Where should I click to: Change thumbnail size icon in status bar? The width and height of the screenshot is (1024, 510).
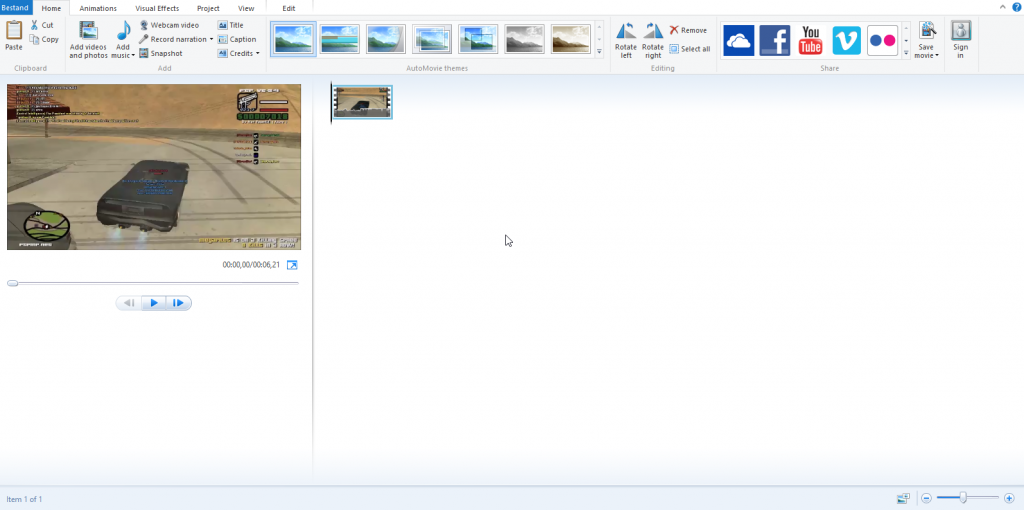[x=903, y=498]
